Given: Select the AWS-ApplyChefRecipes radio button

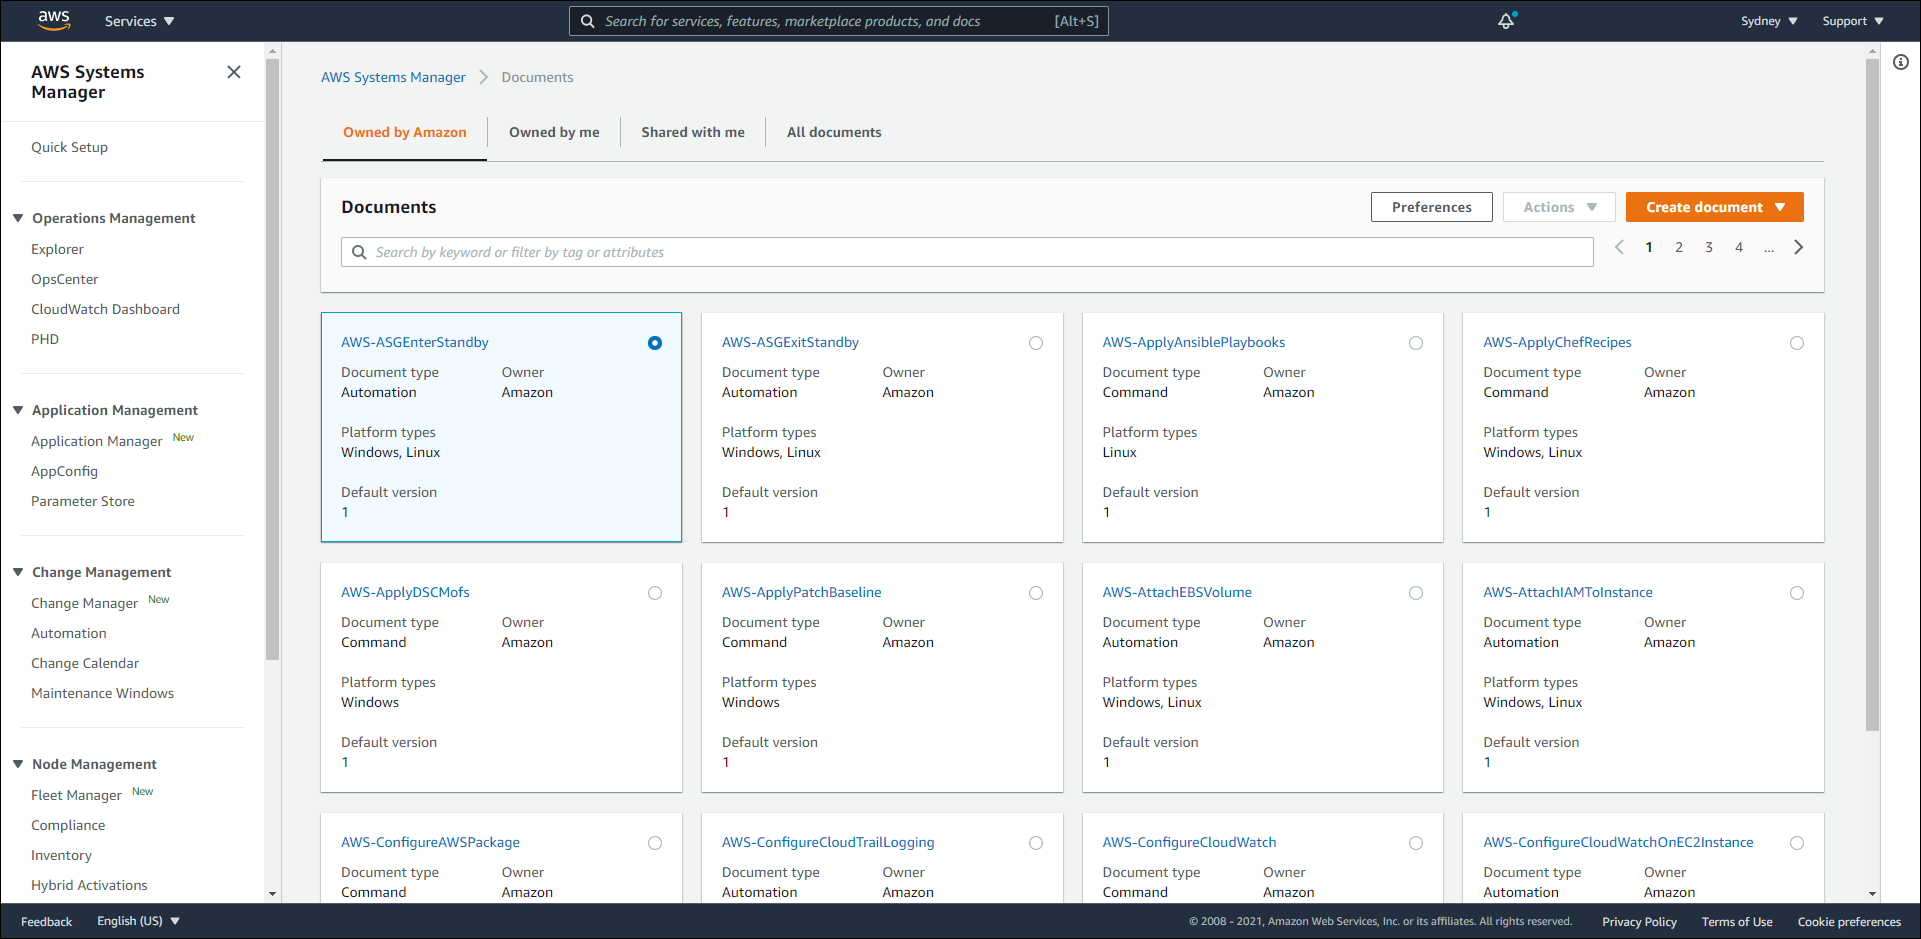Looking at the screenshot, I should pyautogui.click(x=1797, y=343).
